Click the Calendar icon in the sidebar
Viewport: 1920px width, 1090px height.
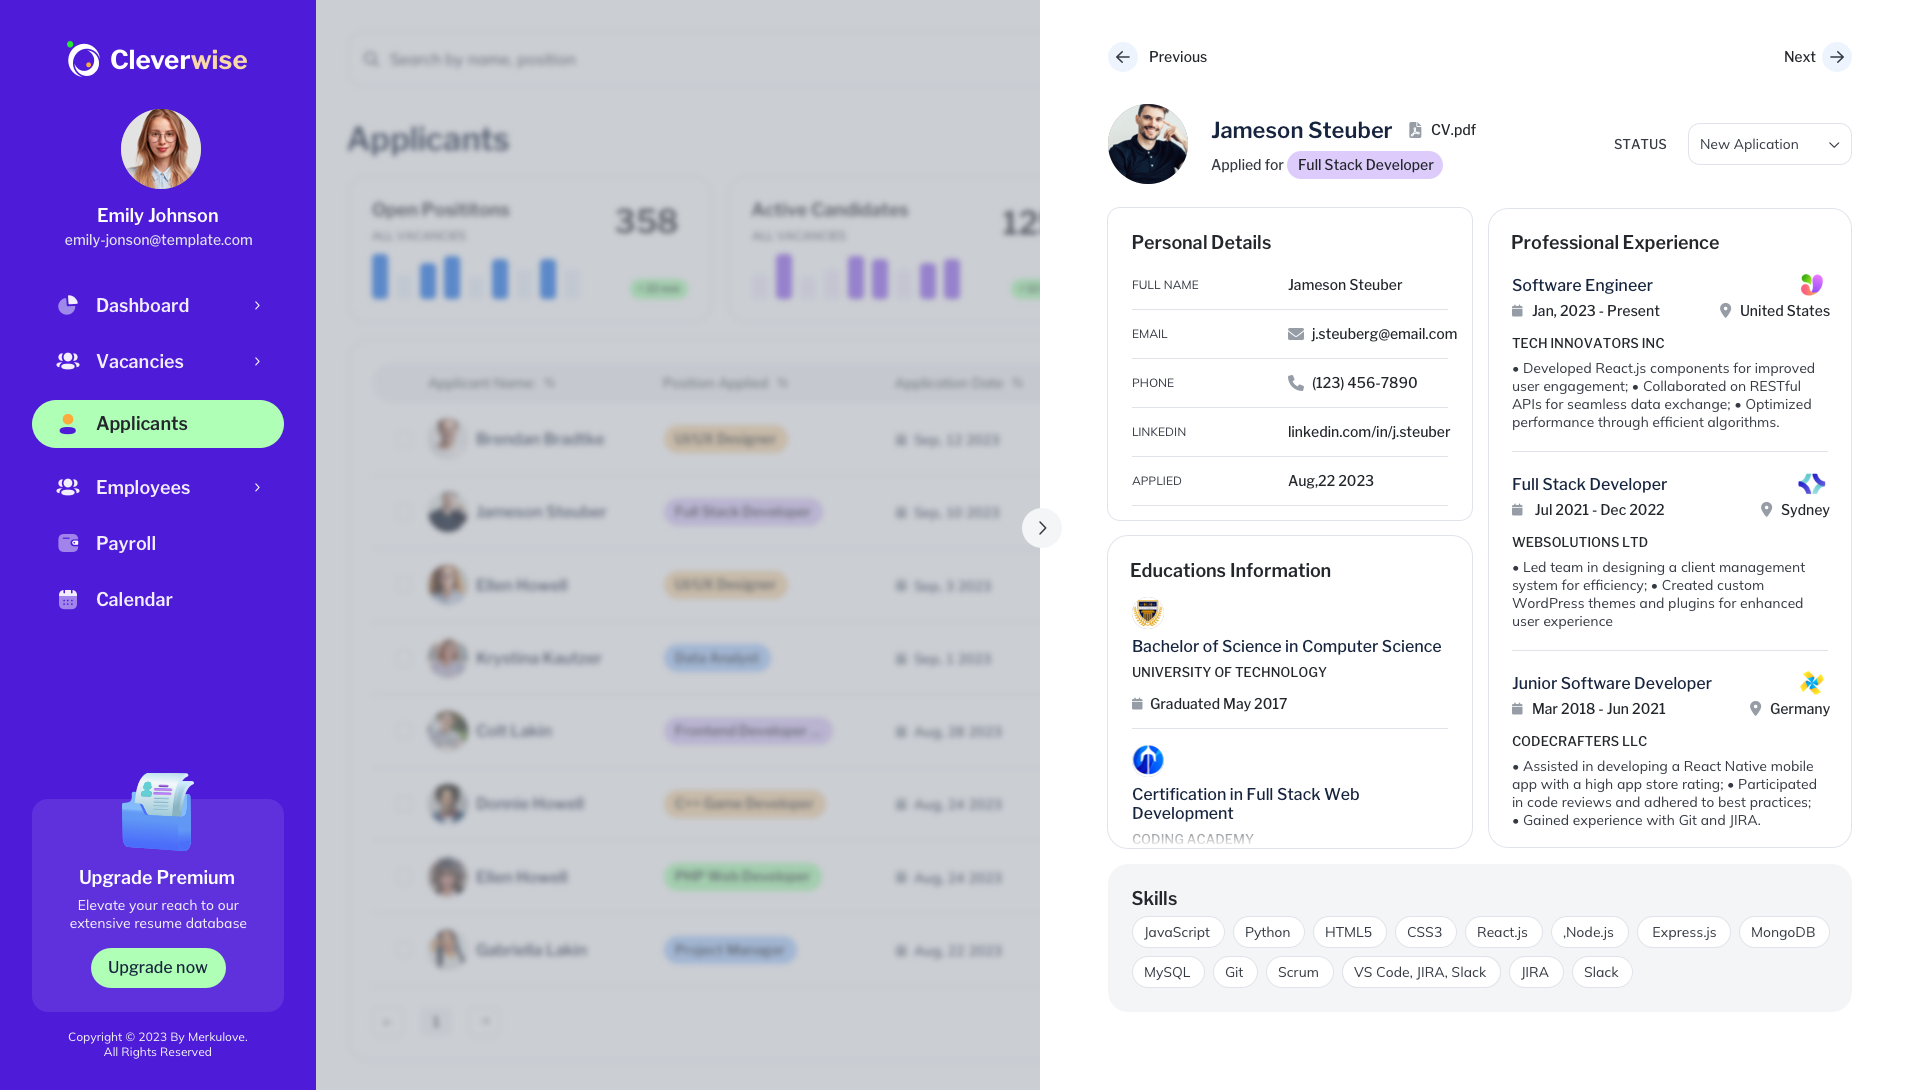pyautogui.click(x=67, y=599)
